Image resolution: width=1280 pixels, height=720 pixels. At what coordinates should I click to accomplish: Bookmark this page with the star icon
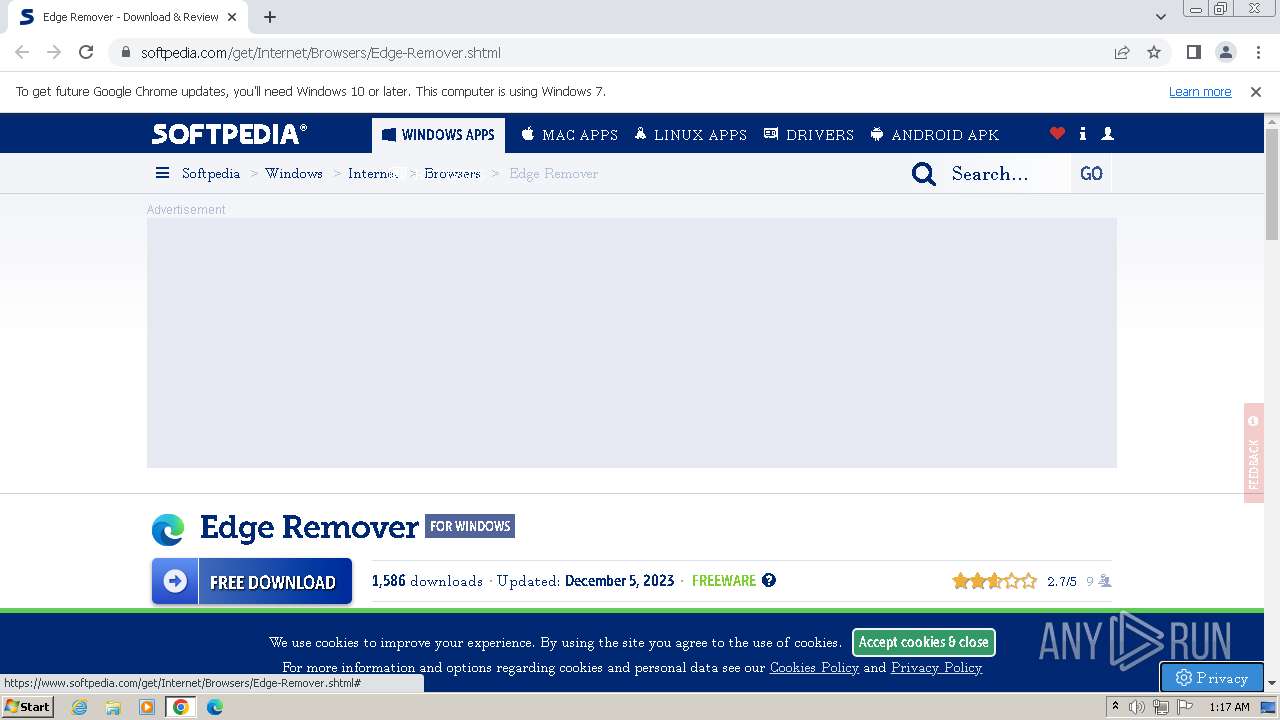tap(1154, 53)
